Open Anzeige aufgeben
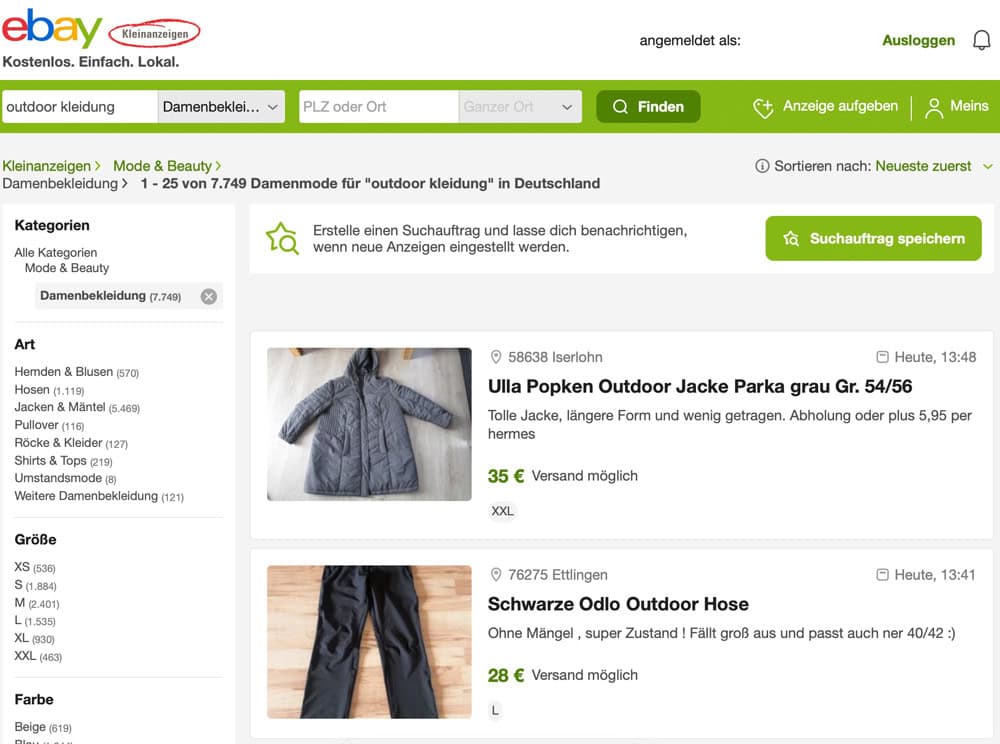The image size is (1000, 744). (x=827, y=106)
